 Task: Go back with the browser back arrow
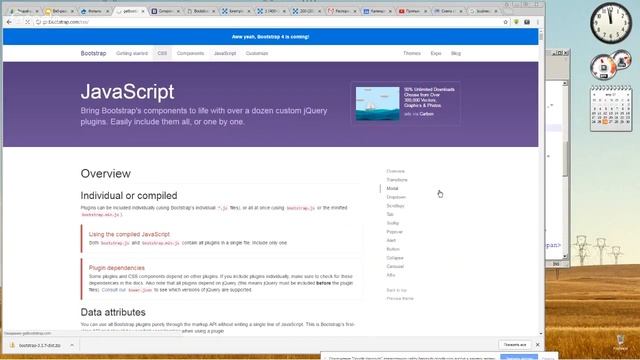tap(9, 22)
